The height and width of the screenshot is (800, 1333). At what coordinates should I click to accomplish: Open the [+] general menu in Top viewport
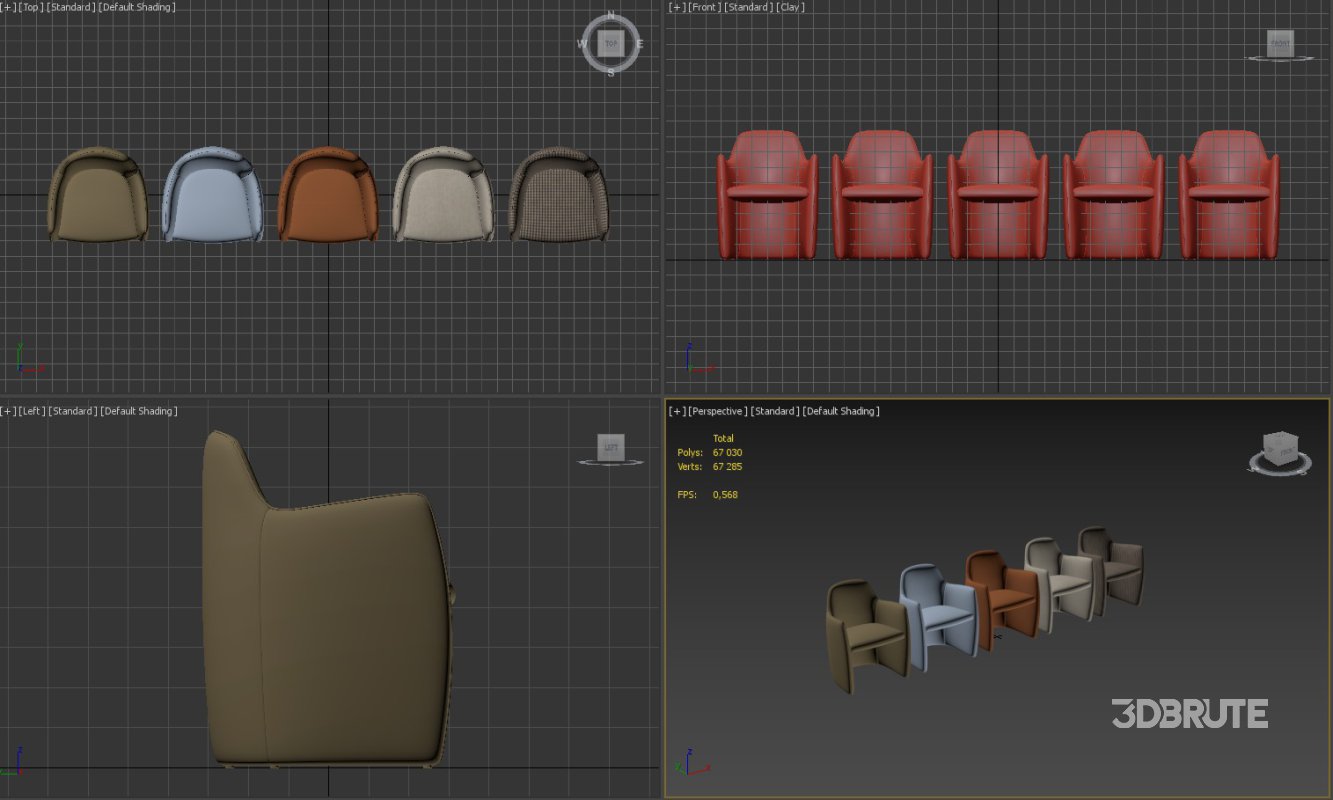pyautogui.click(x=8, y=7)
